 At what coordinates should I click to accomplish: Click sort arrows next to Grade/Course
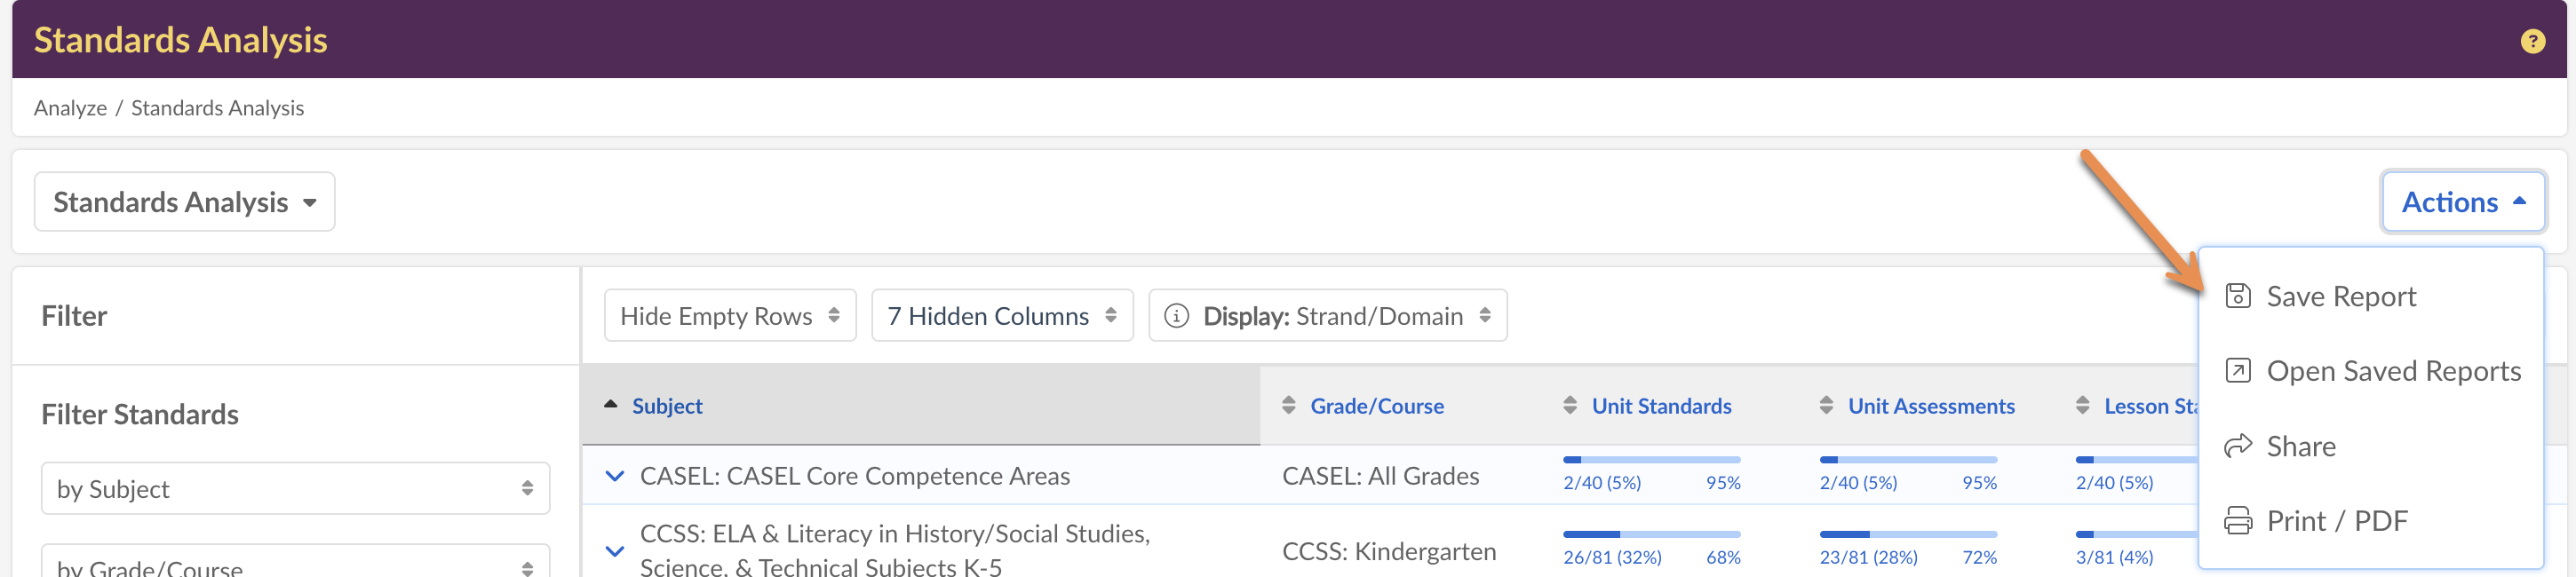coord(1288,405)
